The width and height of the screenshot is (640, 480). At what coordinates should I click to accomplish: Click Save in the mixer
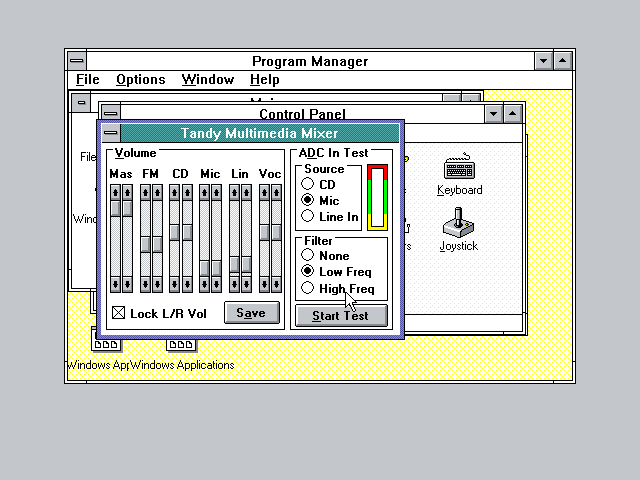coord(252,313)
